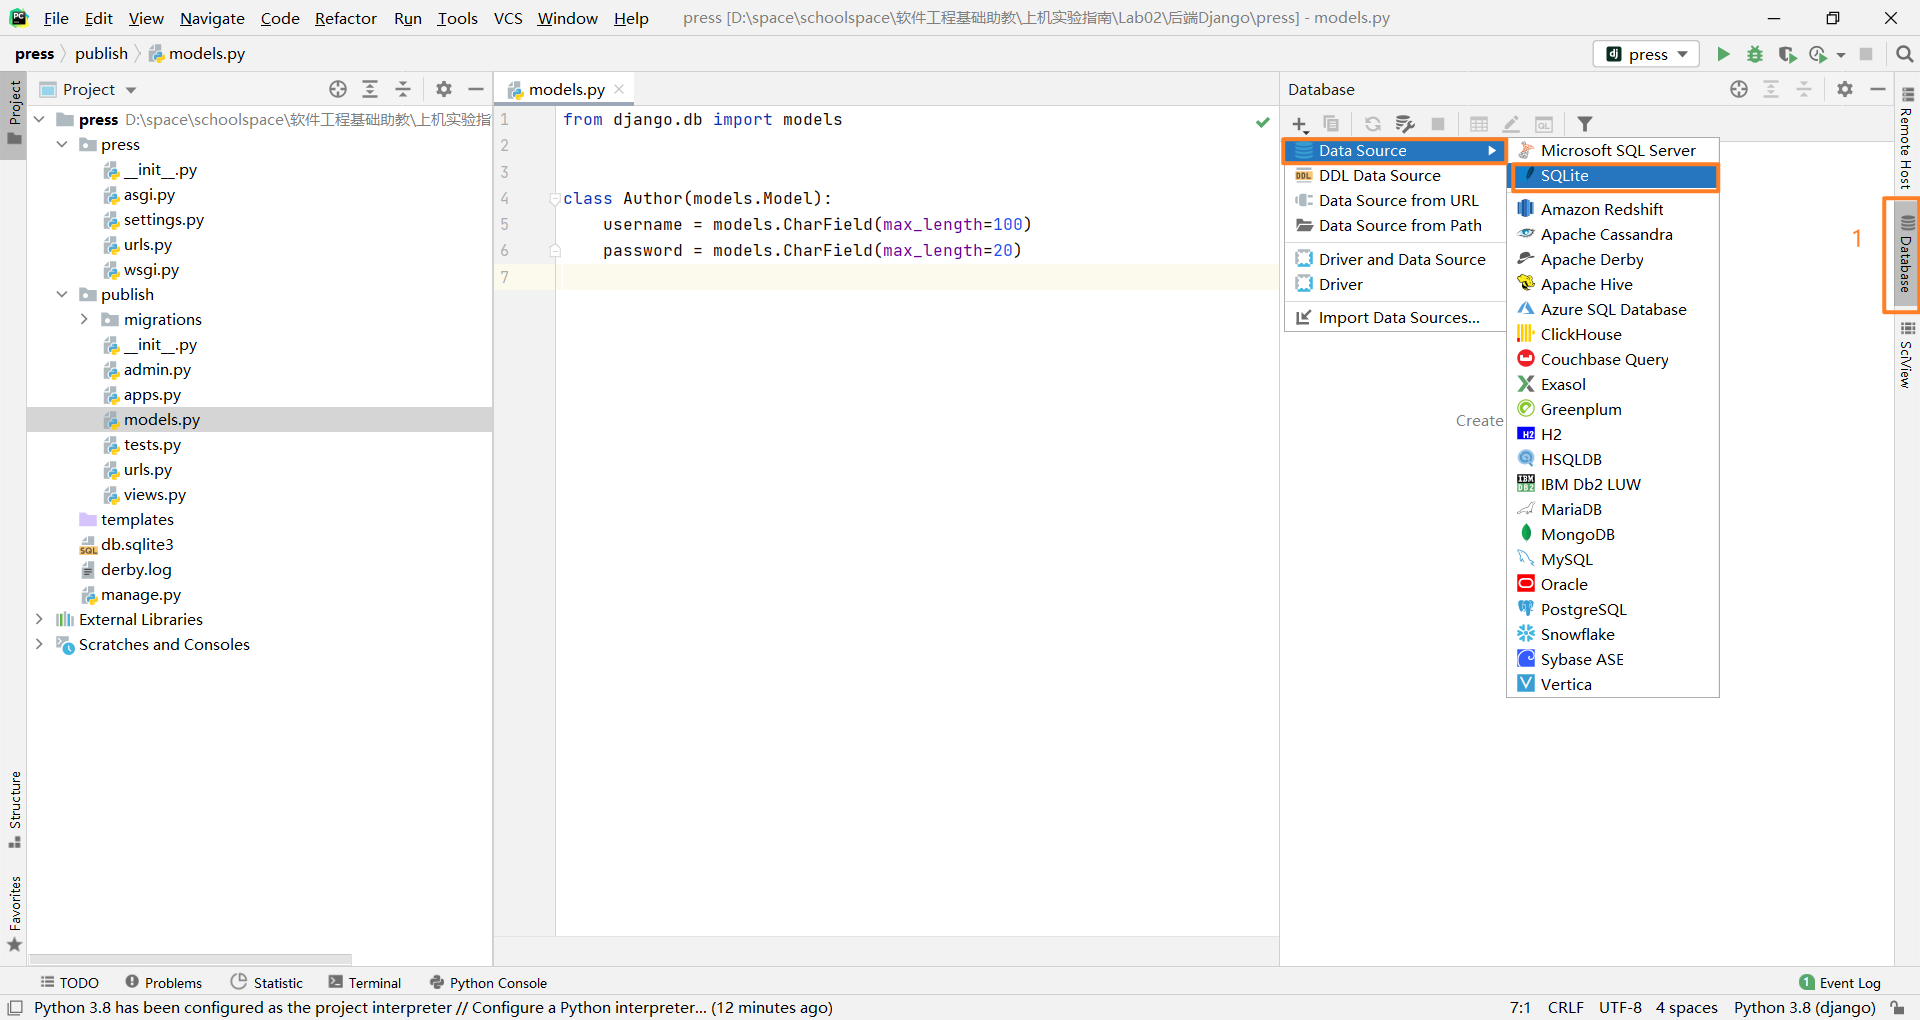Select db.sqlite3 file in project tree

pos(137,544)
